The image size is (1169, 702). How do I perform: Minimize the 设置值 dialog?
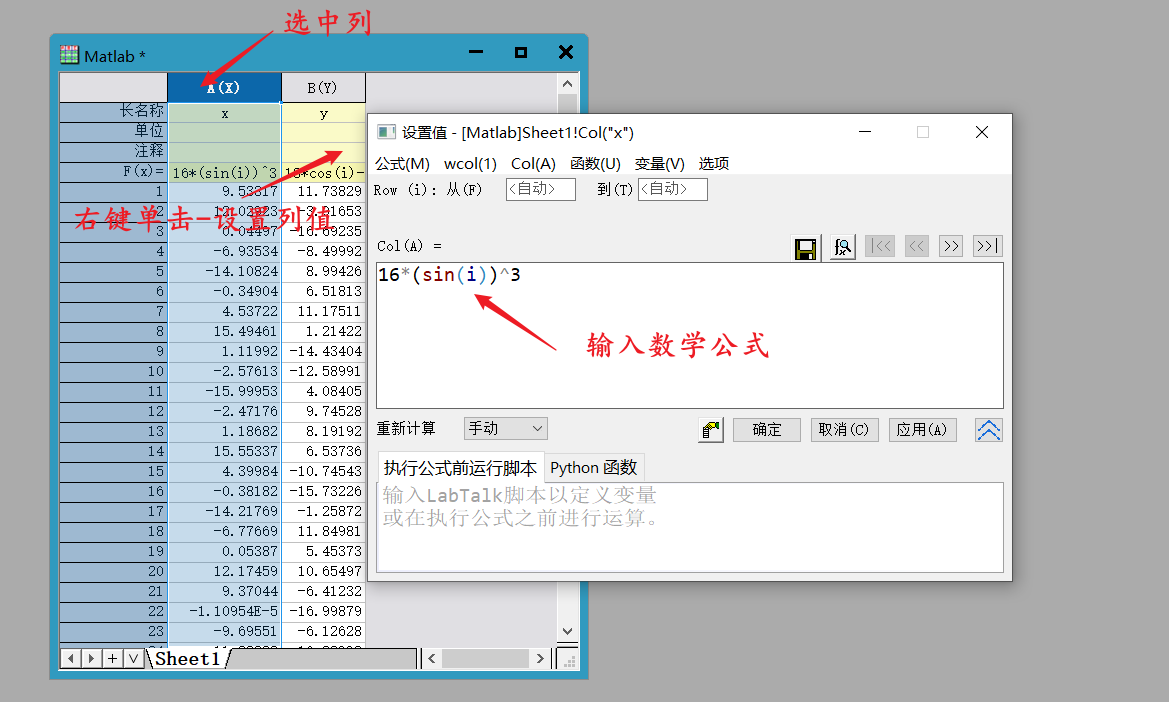pyautogui.click(x=865, y=132)
